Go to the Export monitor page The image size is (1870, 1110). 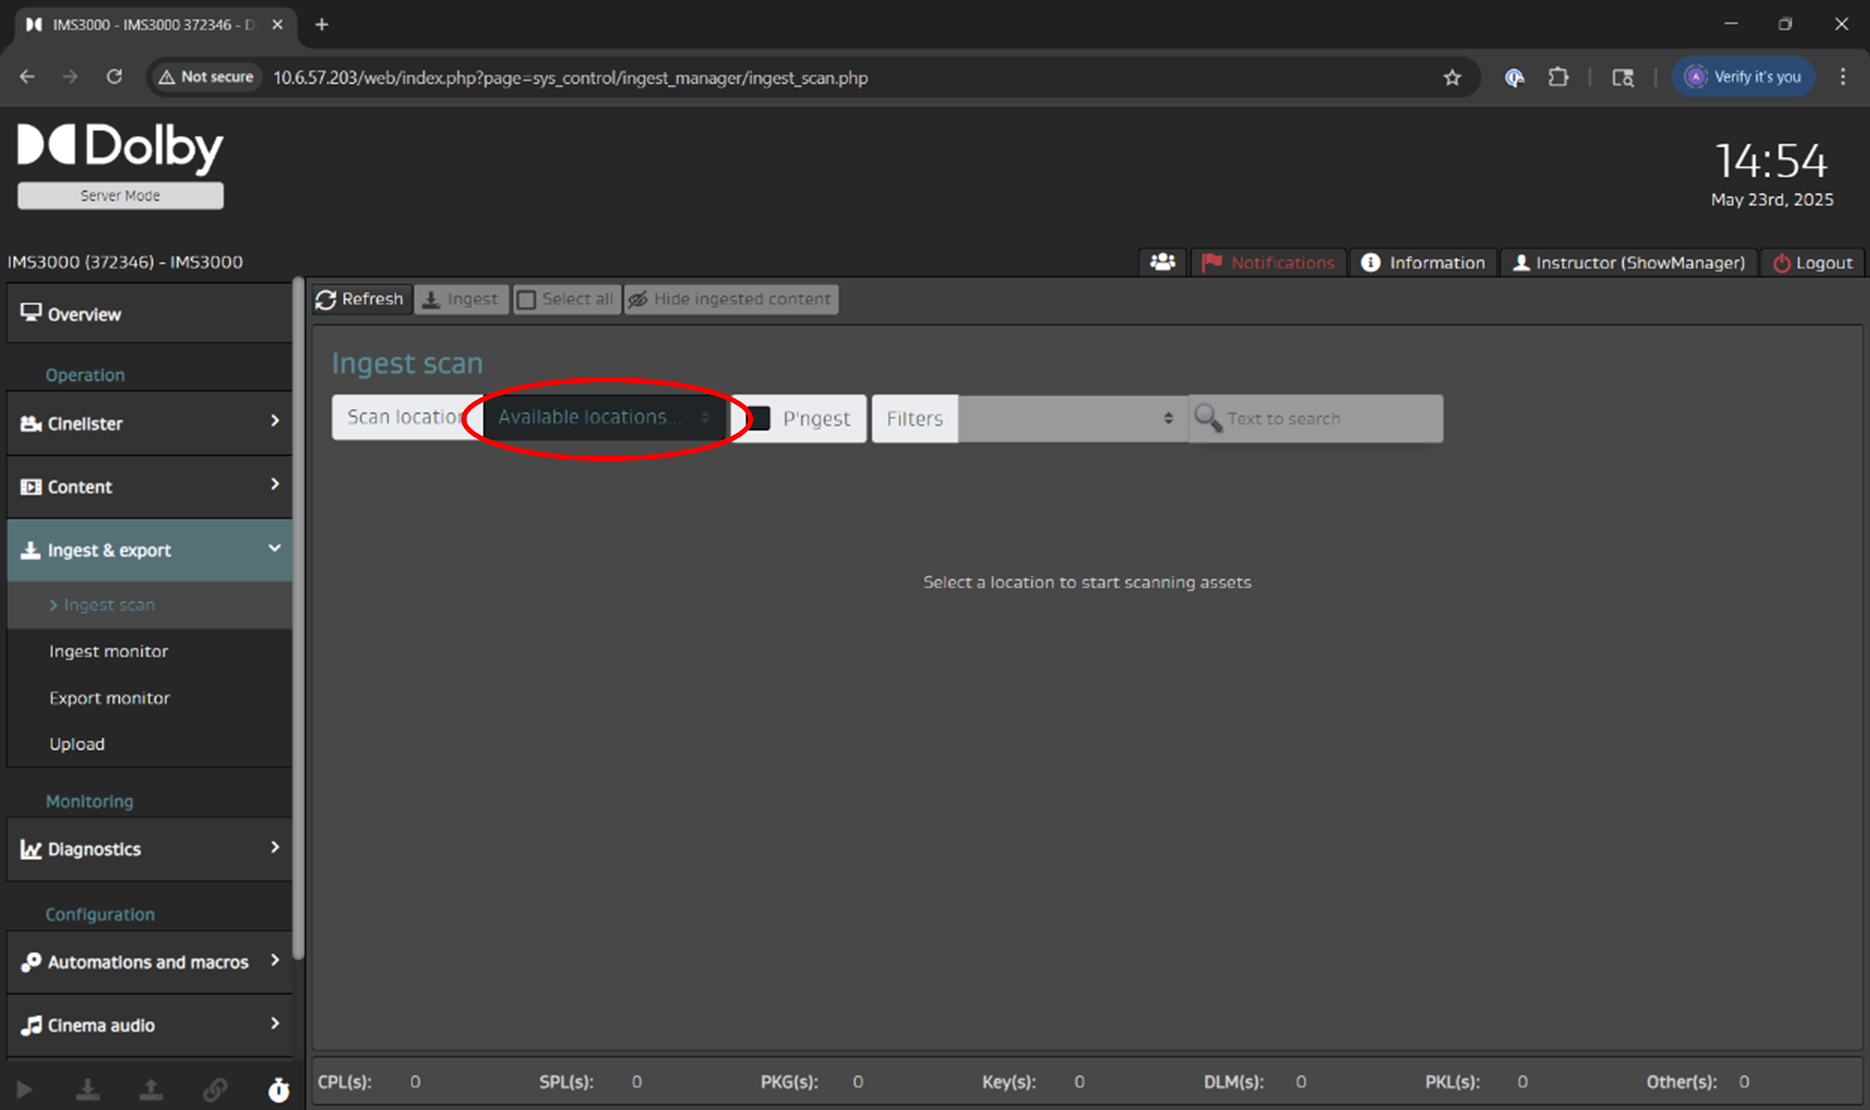pyautogui.click(x=110, y=698)
